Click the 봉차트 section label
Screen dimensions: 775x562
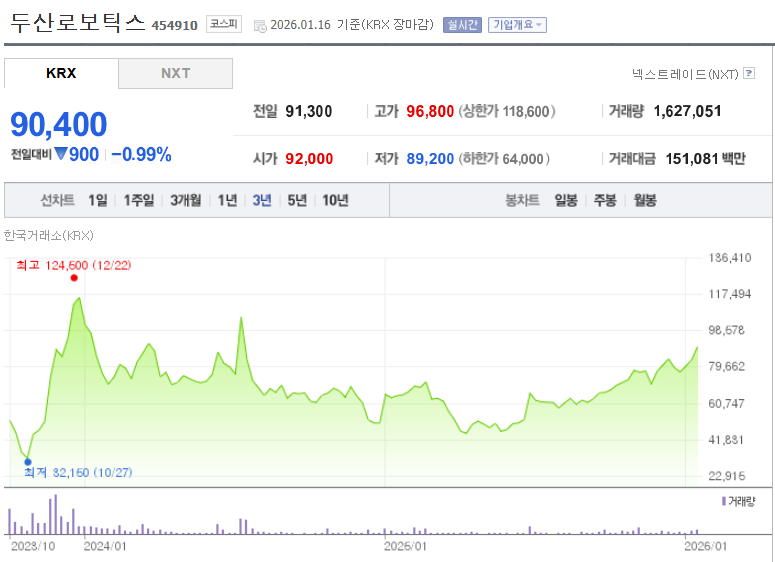click(x=522, y=200)
